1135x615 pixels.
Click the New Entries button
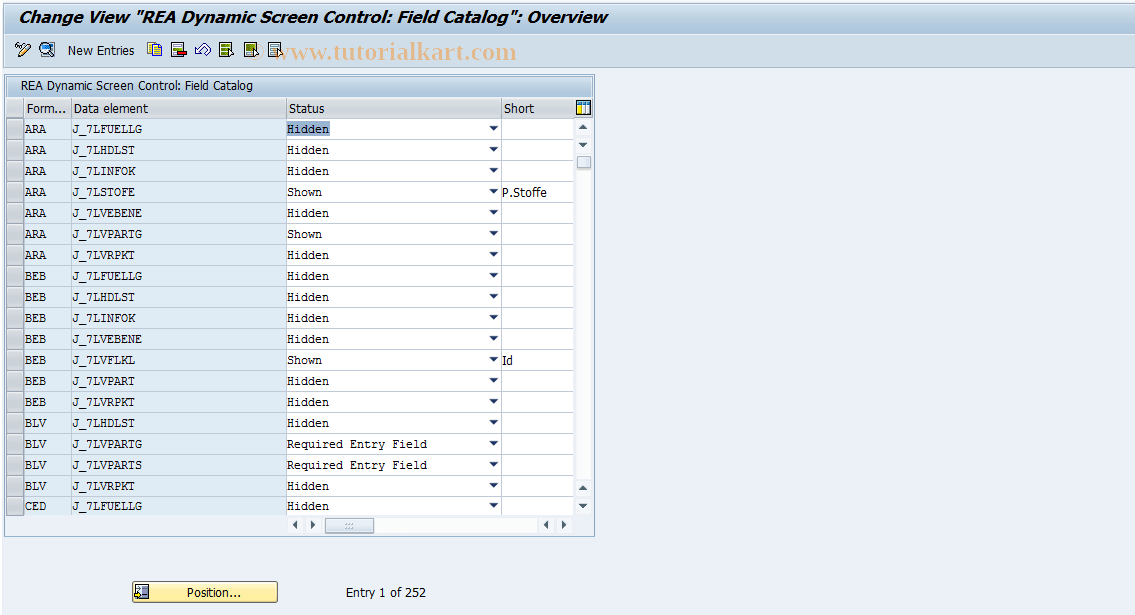[100, 50]
